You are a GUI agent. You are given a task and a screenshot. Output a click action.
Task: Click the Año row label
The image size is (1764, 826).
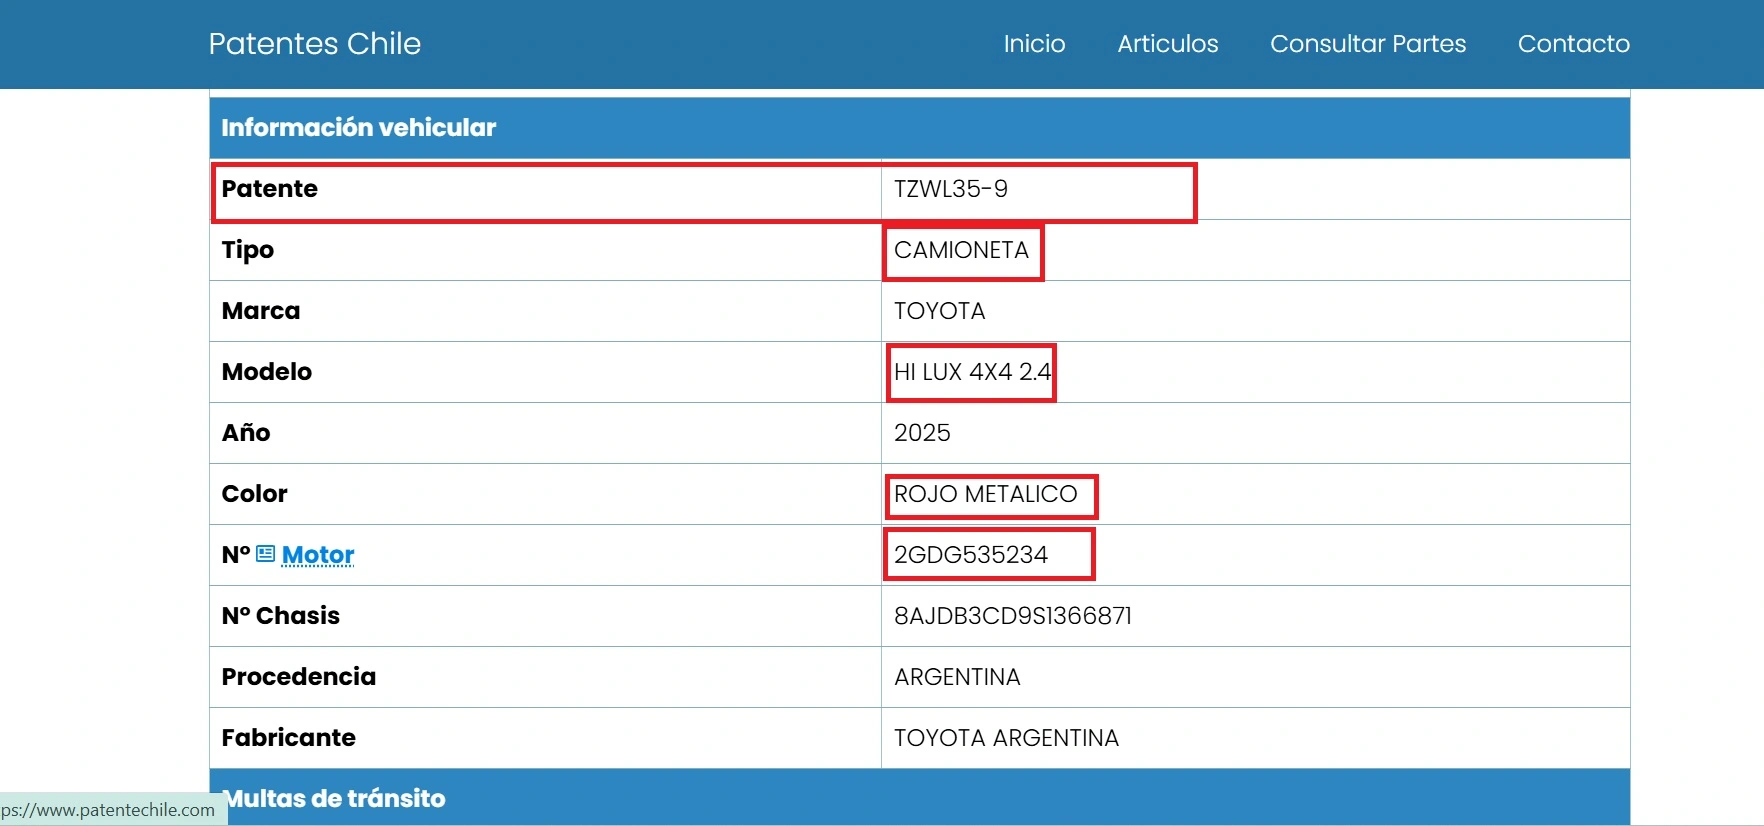(x=245, y=433)
